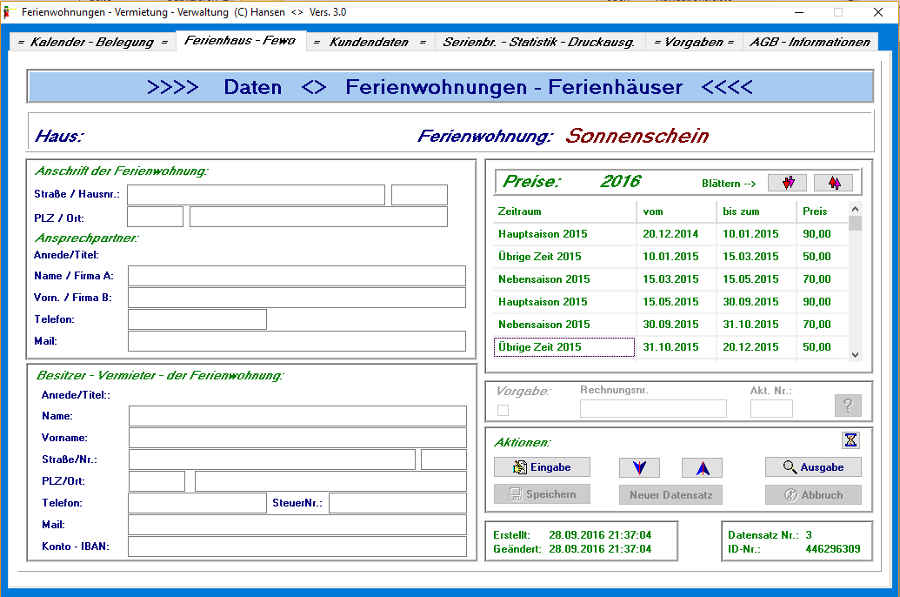Click the SteuerNr. input field
900x597 pixels.
tap(397, 503)
